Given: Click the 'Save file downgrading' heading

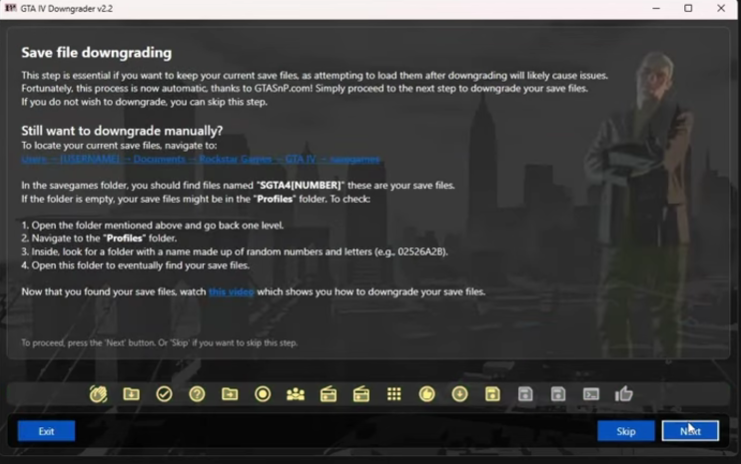Looking at the screenshot, I should [x=96, y=52].
